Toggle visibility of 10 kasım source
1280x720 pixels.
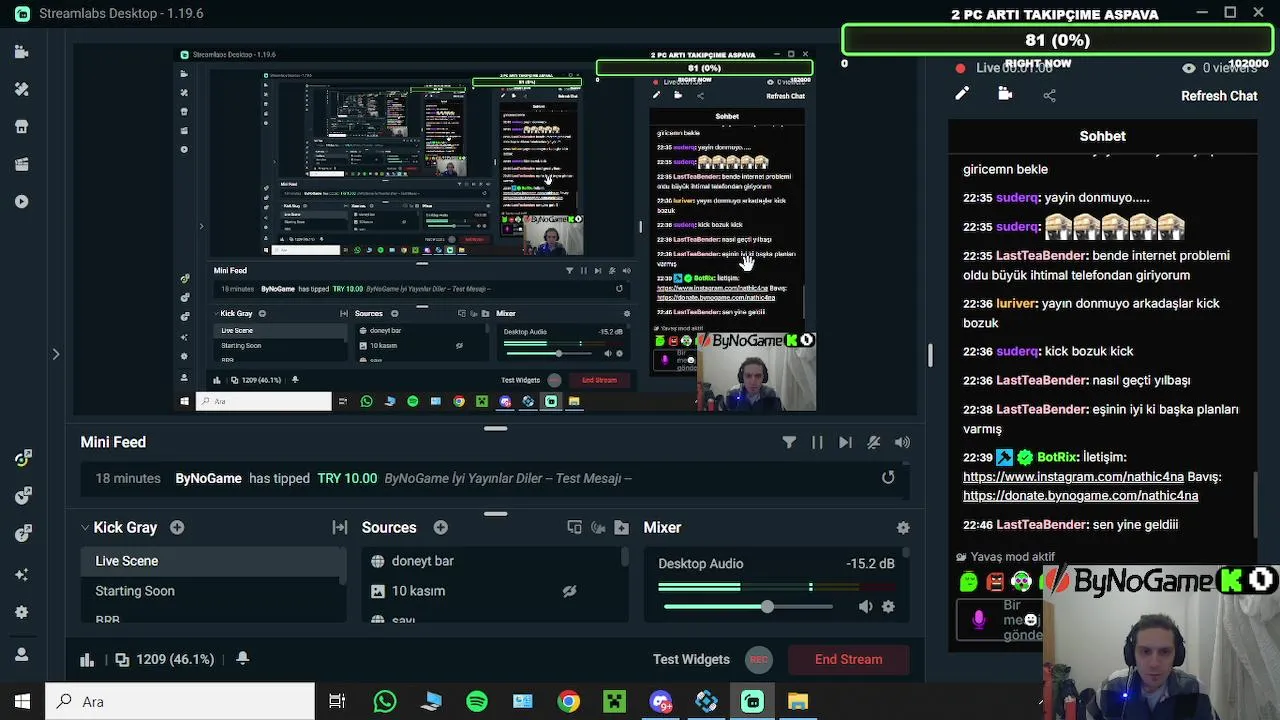tap(569, 591)
